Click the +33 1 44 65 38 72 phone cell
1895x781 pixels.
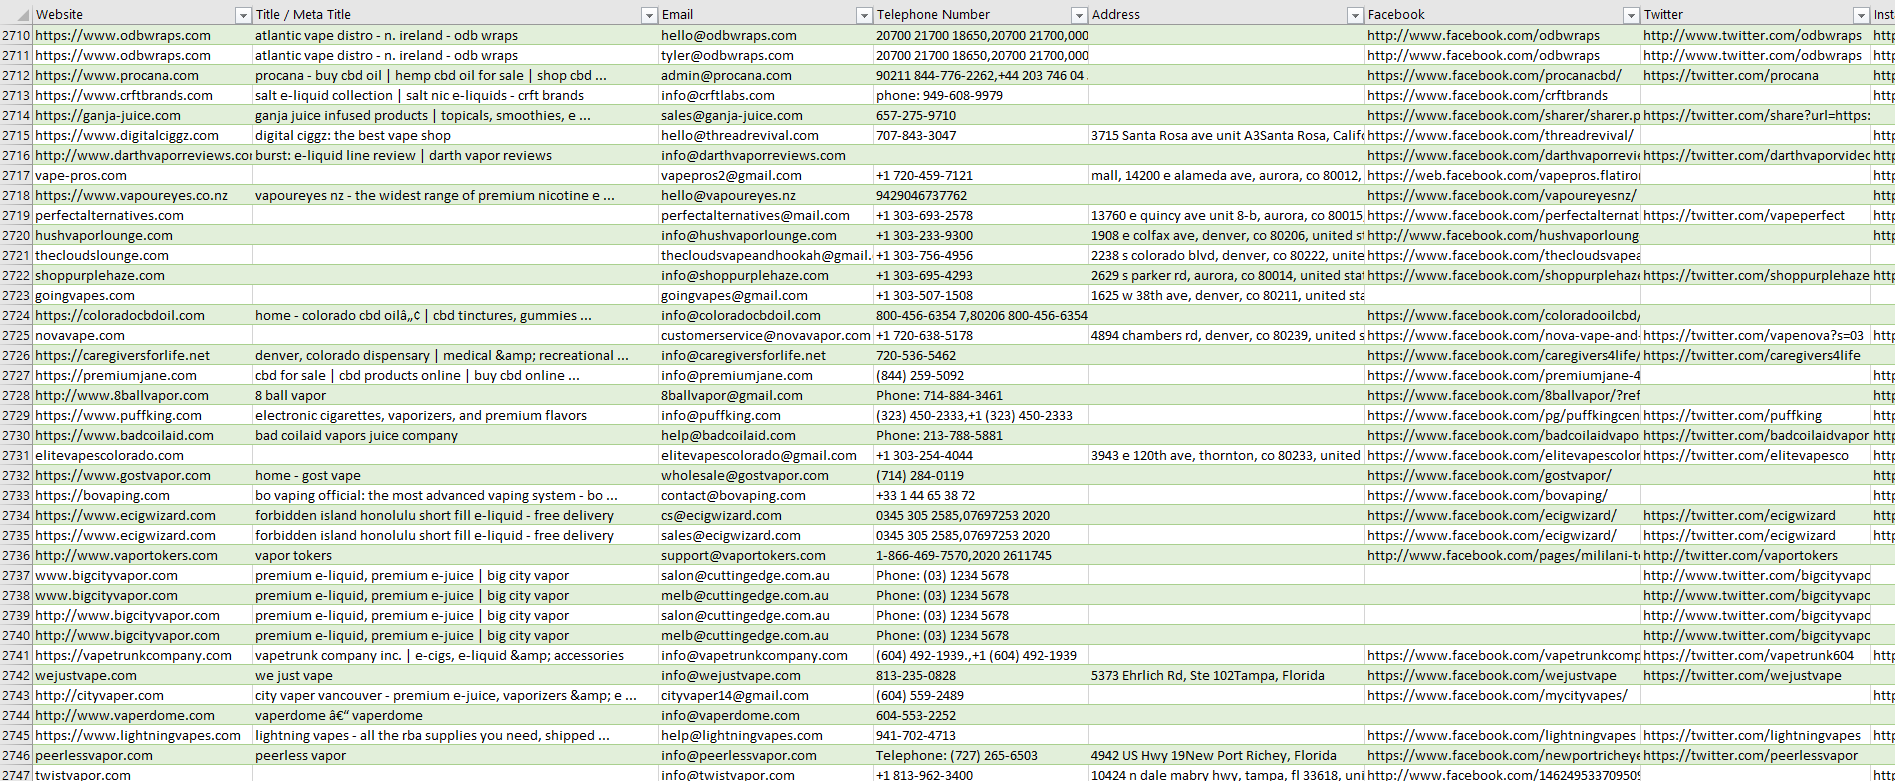(x=980, y=495)
